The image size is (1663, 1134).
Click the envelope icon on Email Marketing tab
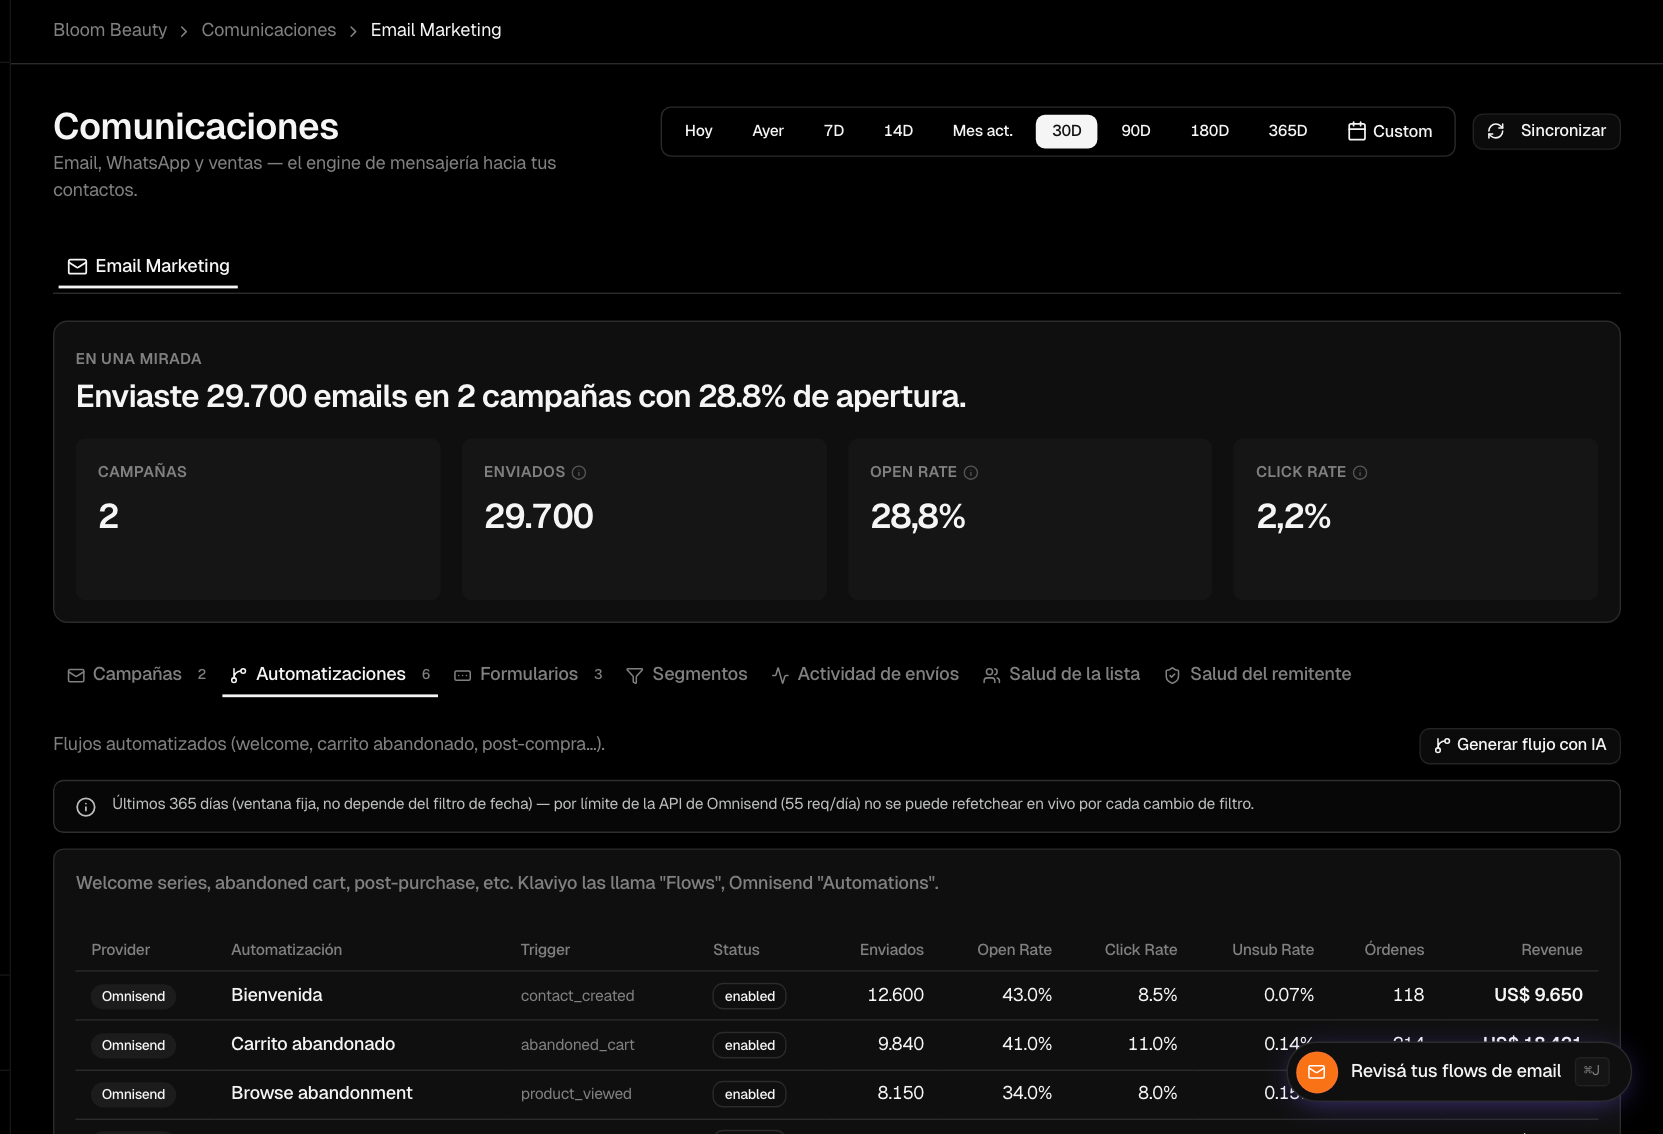click(77, 266)
